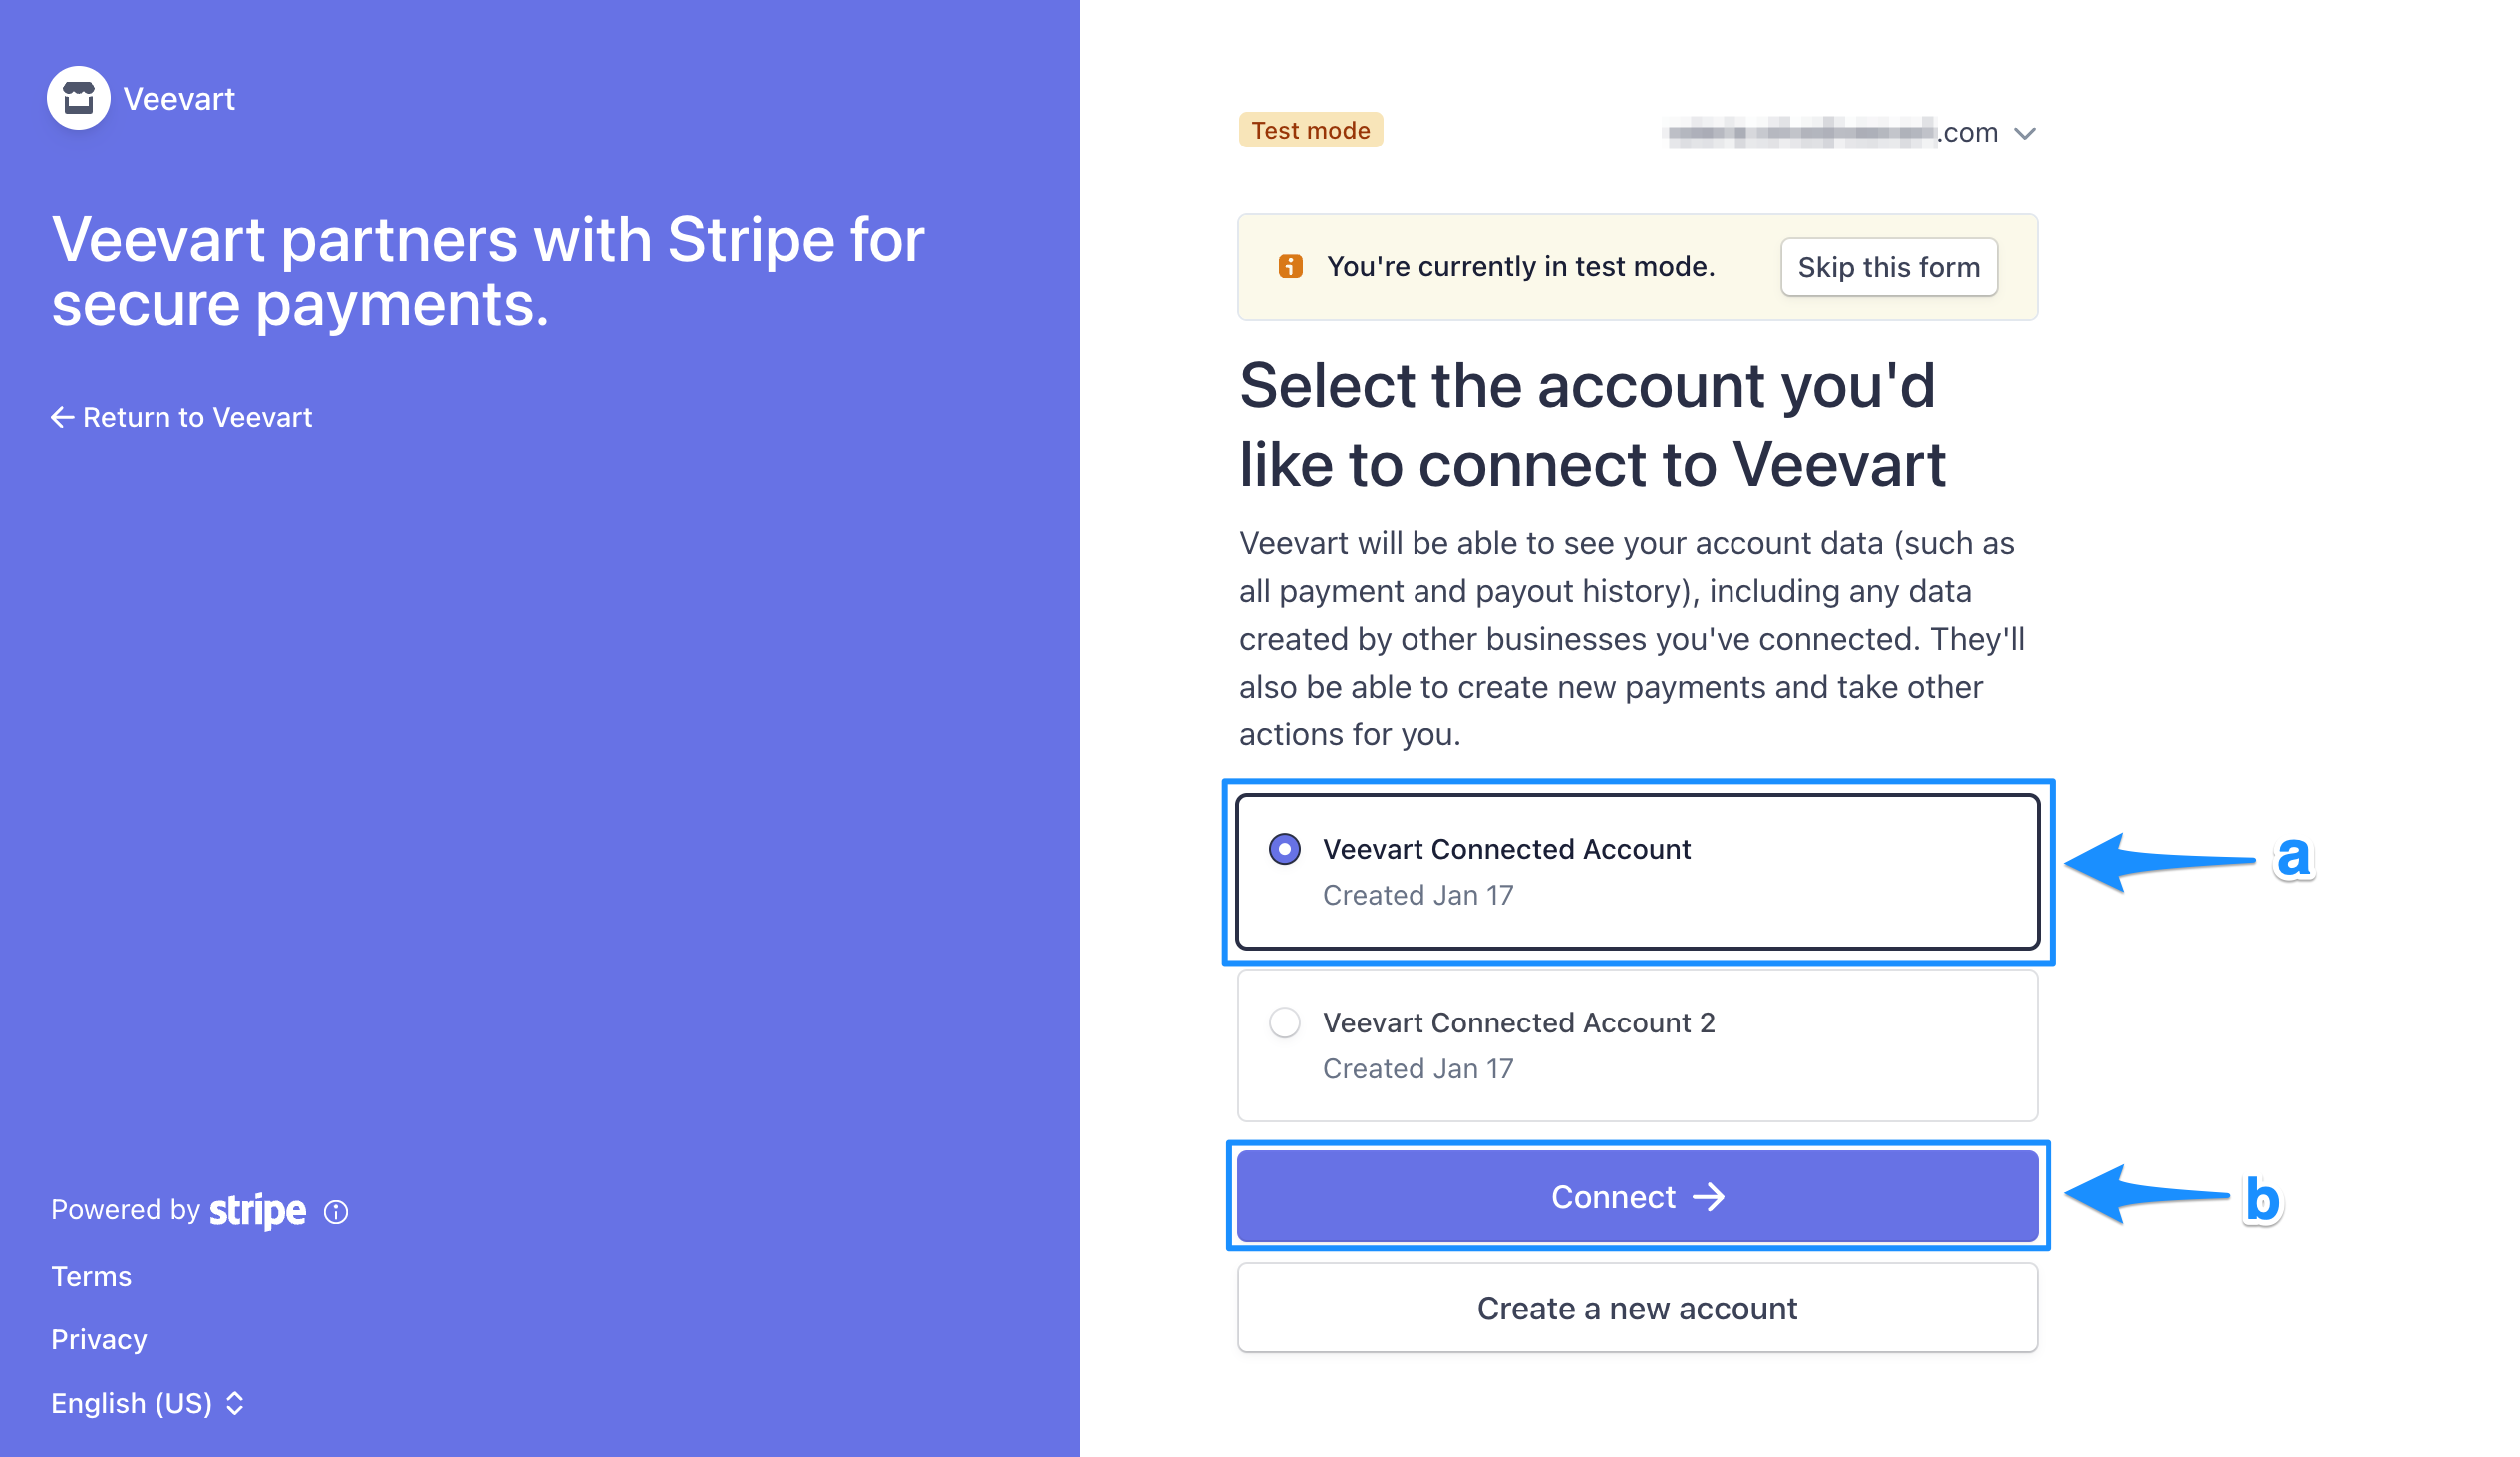Click Create a new account

coord(1636,1307)
